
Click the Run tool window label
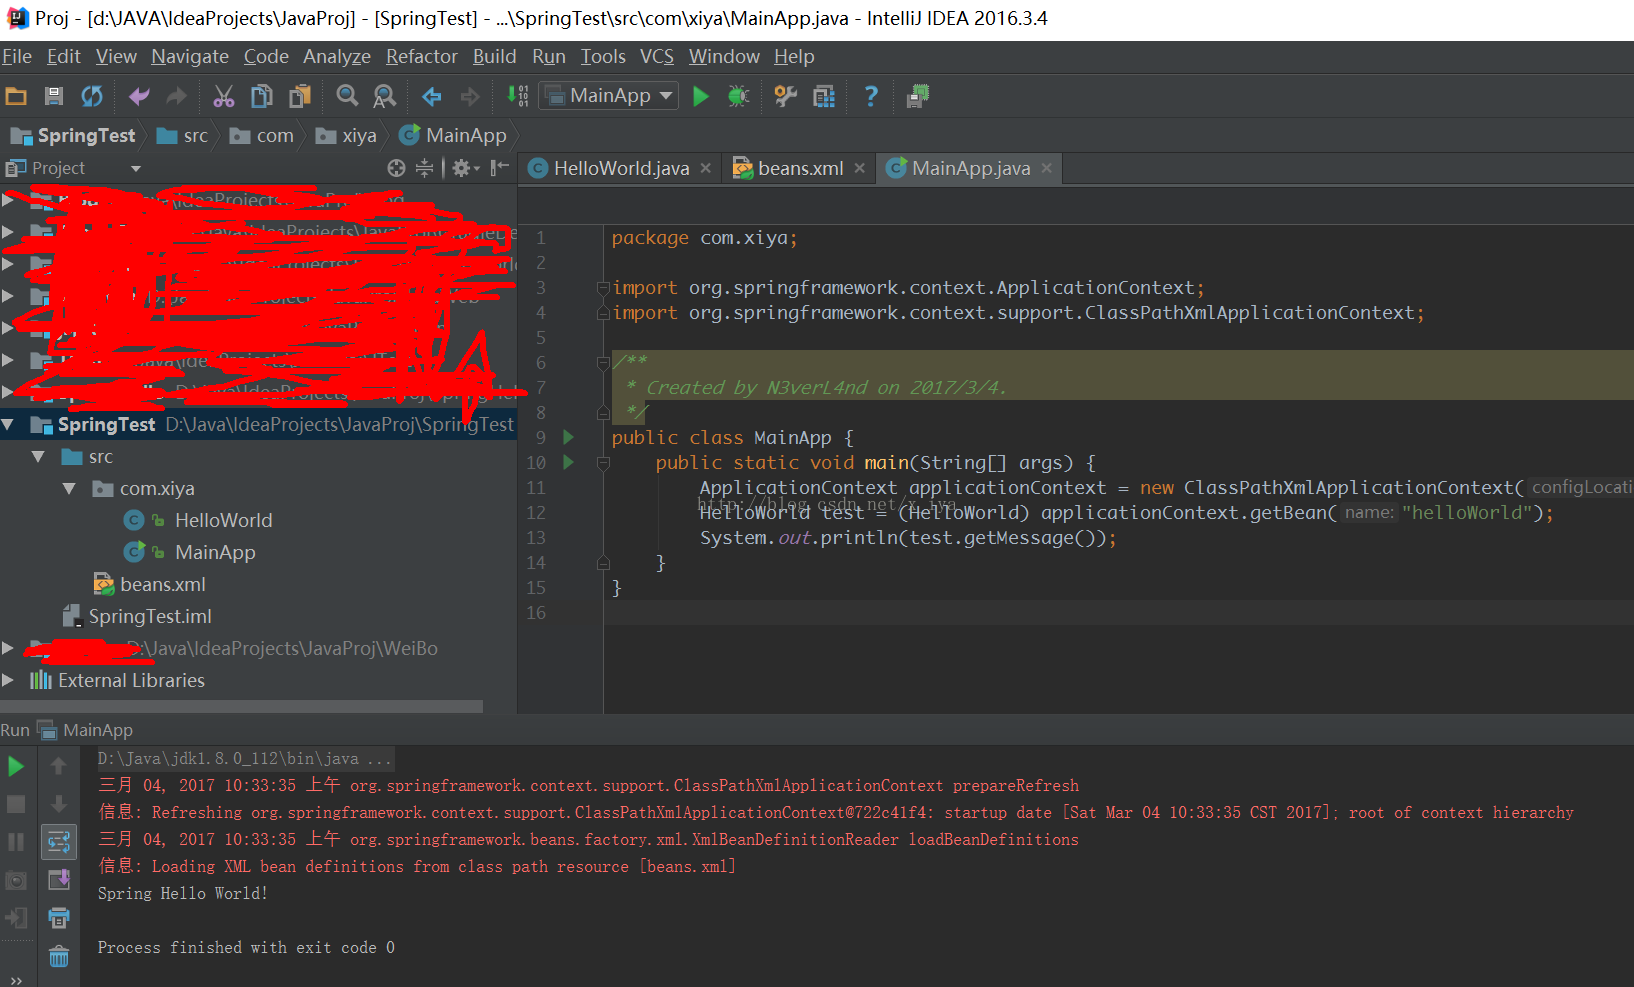(x=15, y=730)
